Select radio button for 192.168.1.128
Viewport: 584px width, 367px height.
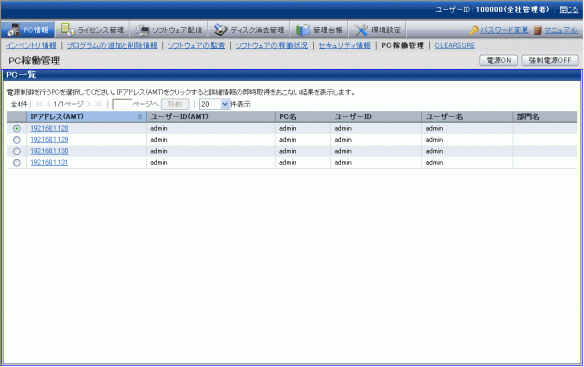tap(17, 129)
